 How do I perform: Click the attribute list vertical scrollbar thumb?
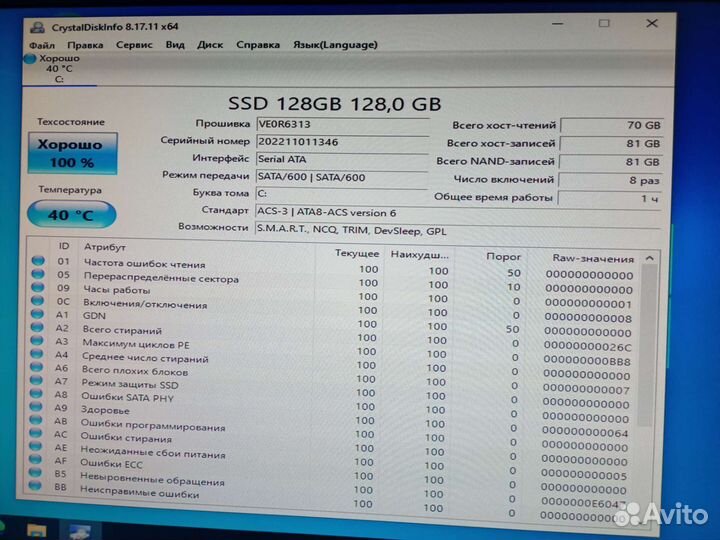tap(646, 347)
